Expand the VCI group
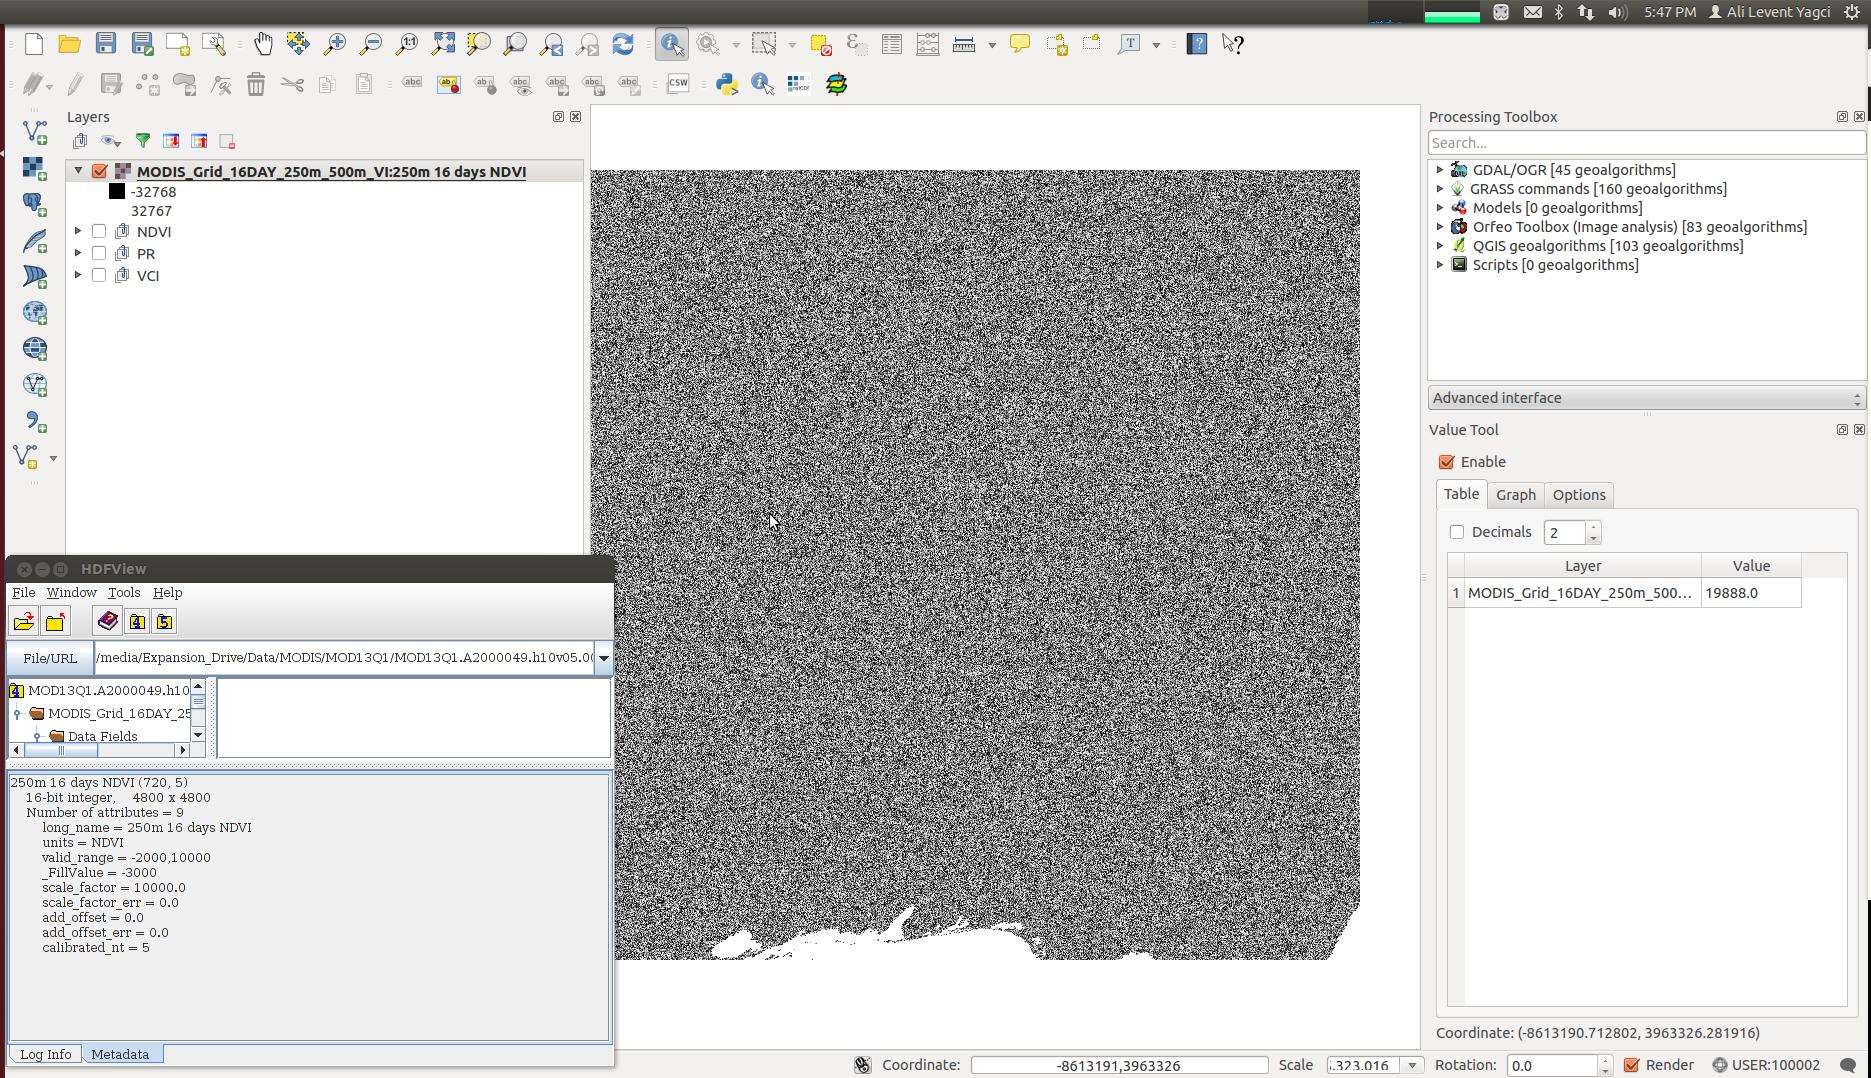 click(x=78, y=275)
